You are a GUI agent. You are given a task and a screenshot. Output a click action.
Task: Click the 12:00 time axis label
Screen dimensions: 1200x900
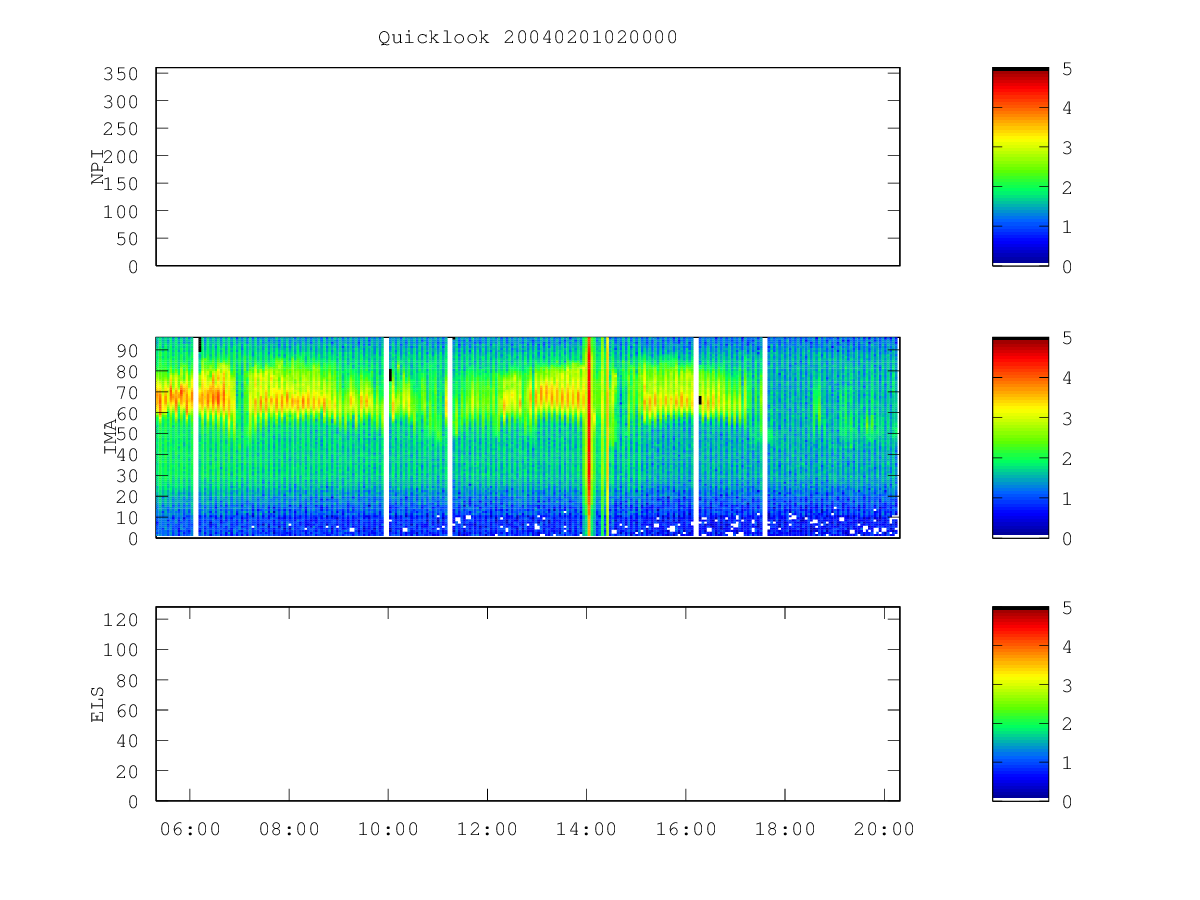(487, 829)
